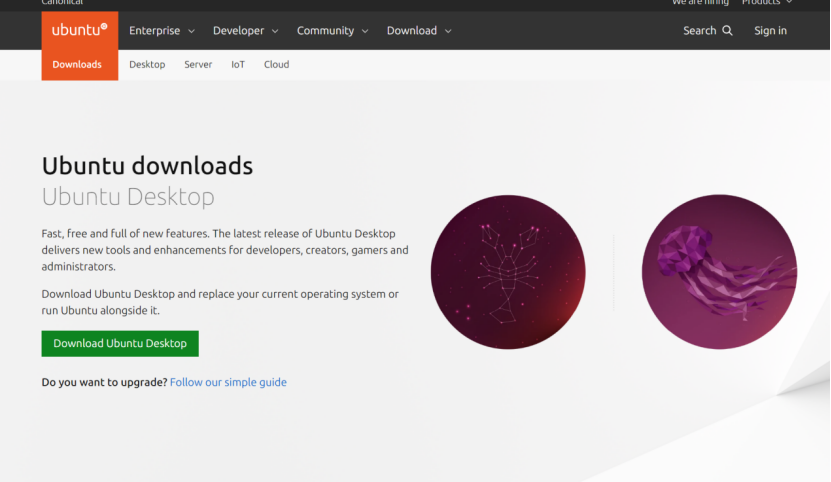Open the IoT tab
Screen dimensions: 831x482
(238, 65)
